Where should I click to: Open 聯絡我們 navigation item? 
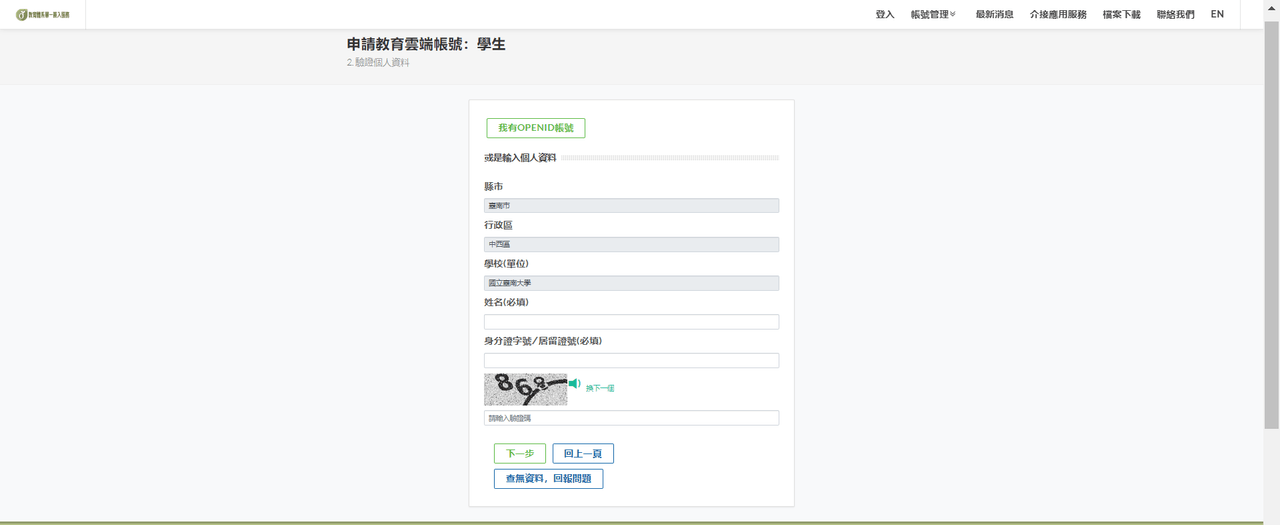[x=1175, y=14]
